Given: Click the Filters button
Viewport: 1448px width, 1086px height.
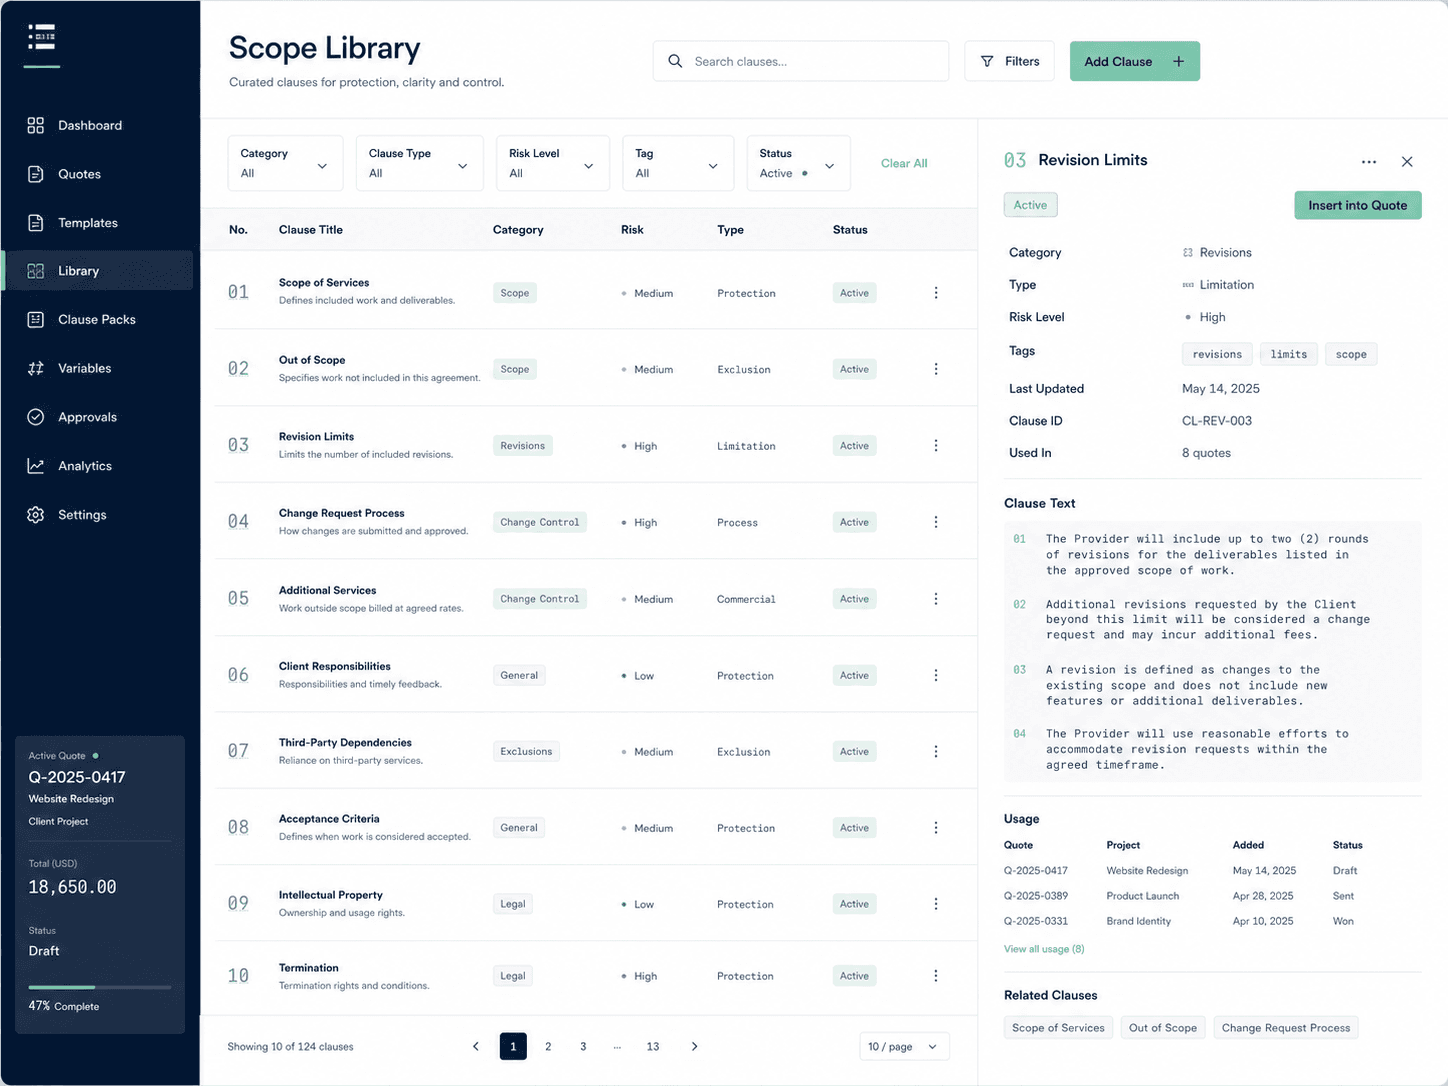Looking at the screenshot, I should [x=1009, y=61].
